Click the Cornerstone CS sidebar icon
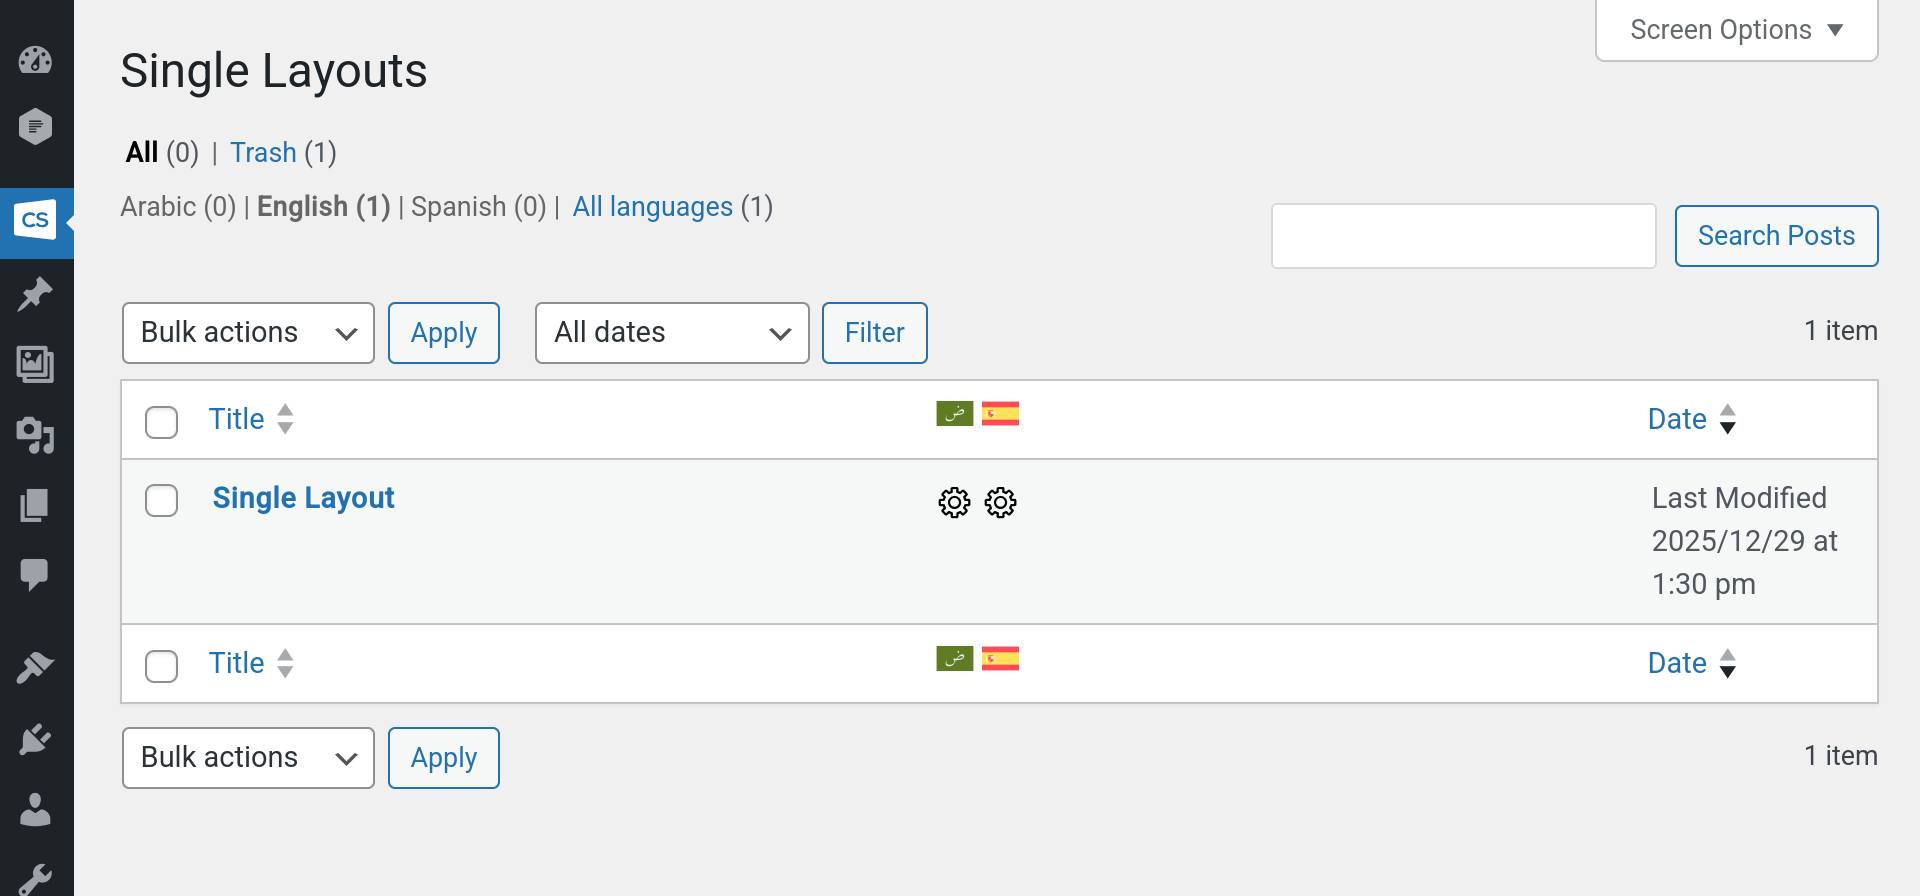Image resolution: width=1920 pixels, height=896 pixels. click(x=35, y=221)
